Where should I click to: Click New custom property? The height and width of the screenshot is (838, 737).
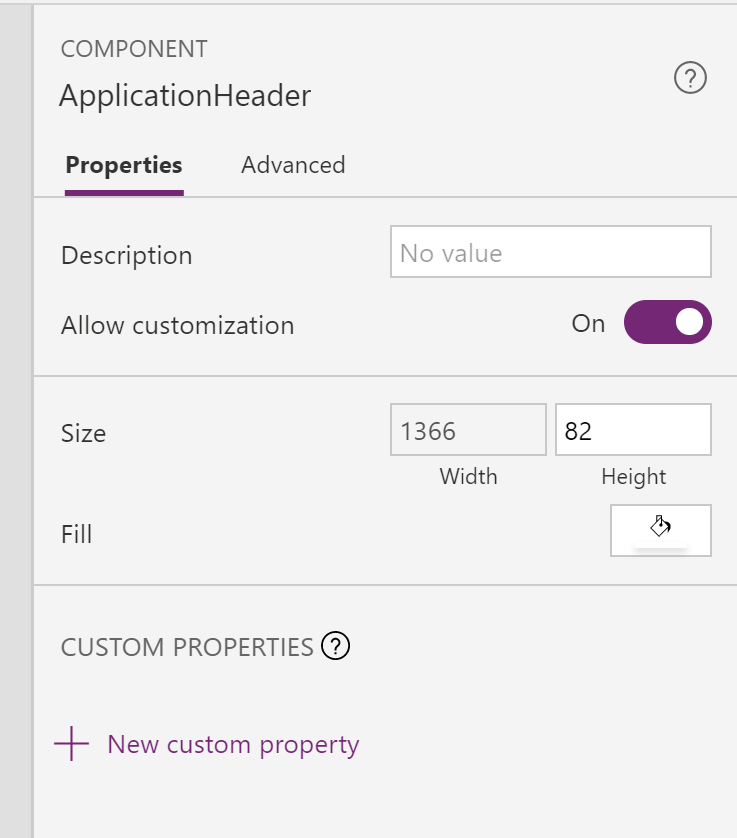coord(231,744)
